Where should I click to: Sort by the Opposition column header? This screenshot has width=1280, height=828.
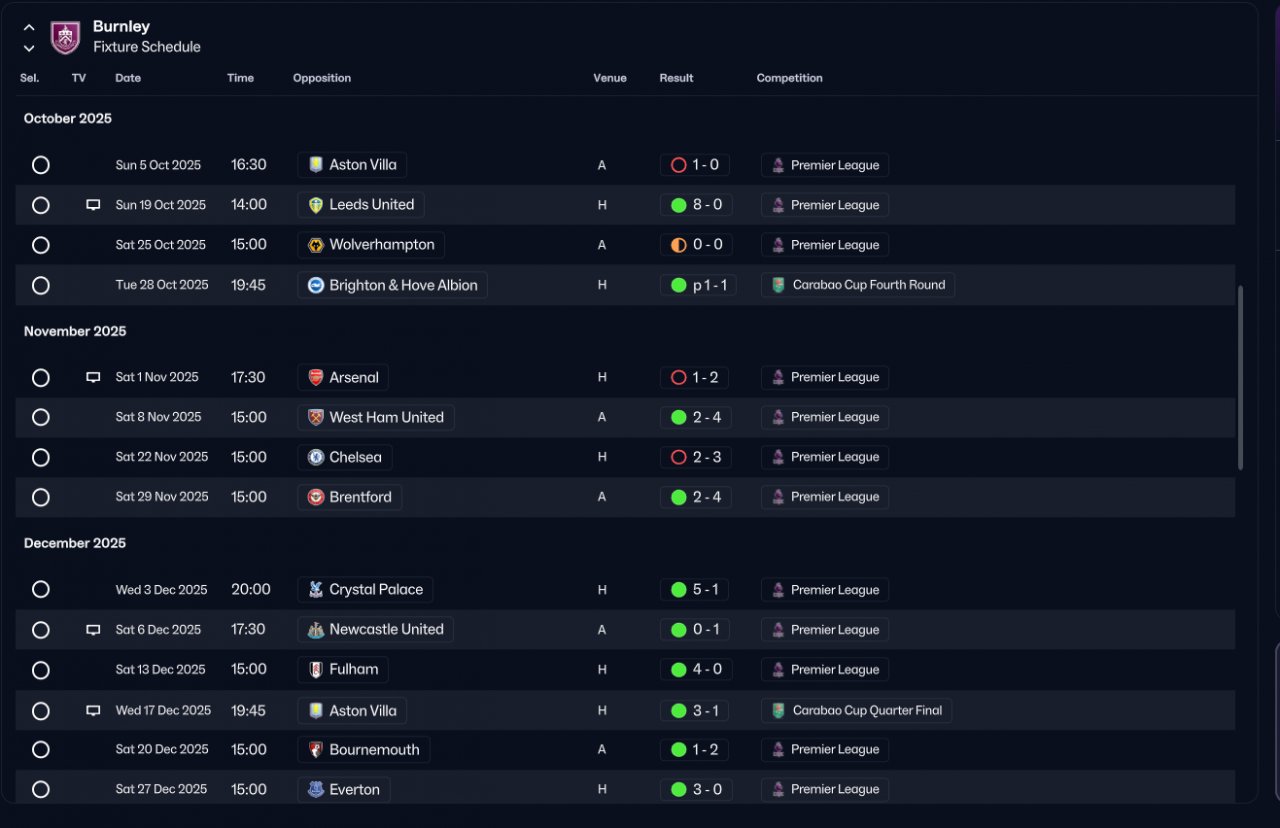[x=322, y=78]
